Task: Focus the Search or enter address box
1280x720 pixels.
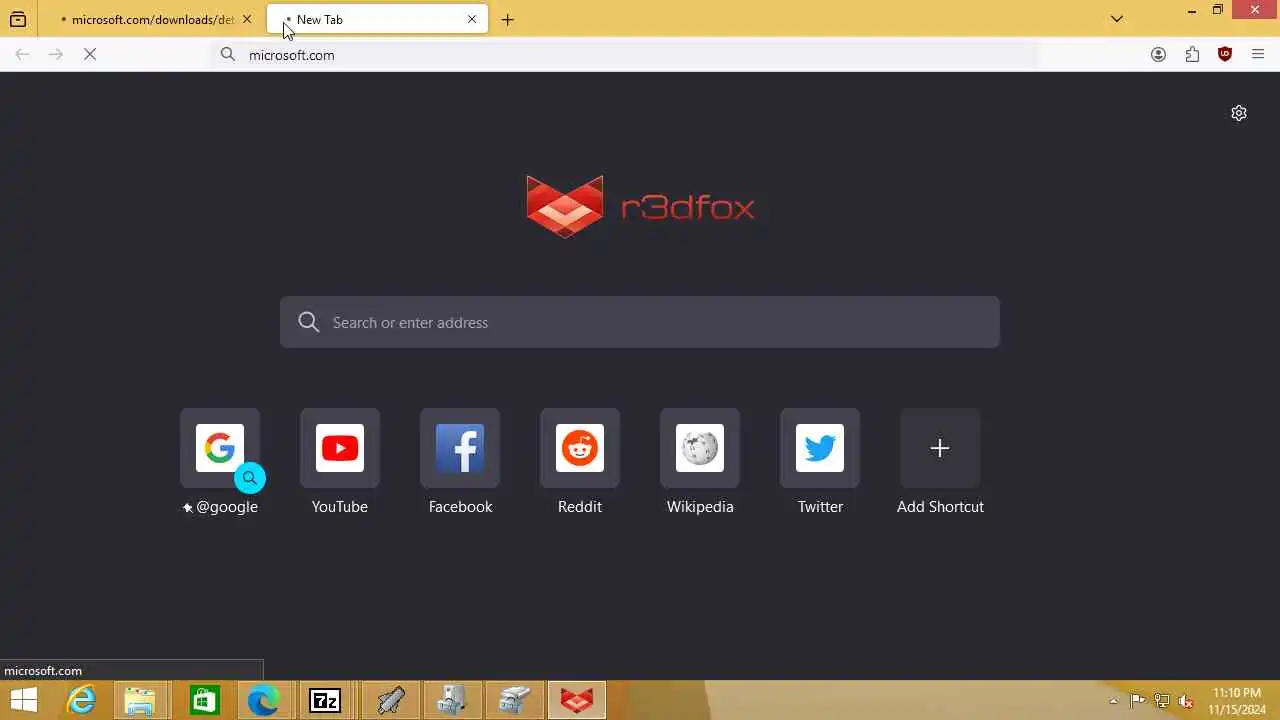Action: tap(640, 322)
